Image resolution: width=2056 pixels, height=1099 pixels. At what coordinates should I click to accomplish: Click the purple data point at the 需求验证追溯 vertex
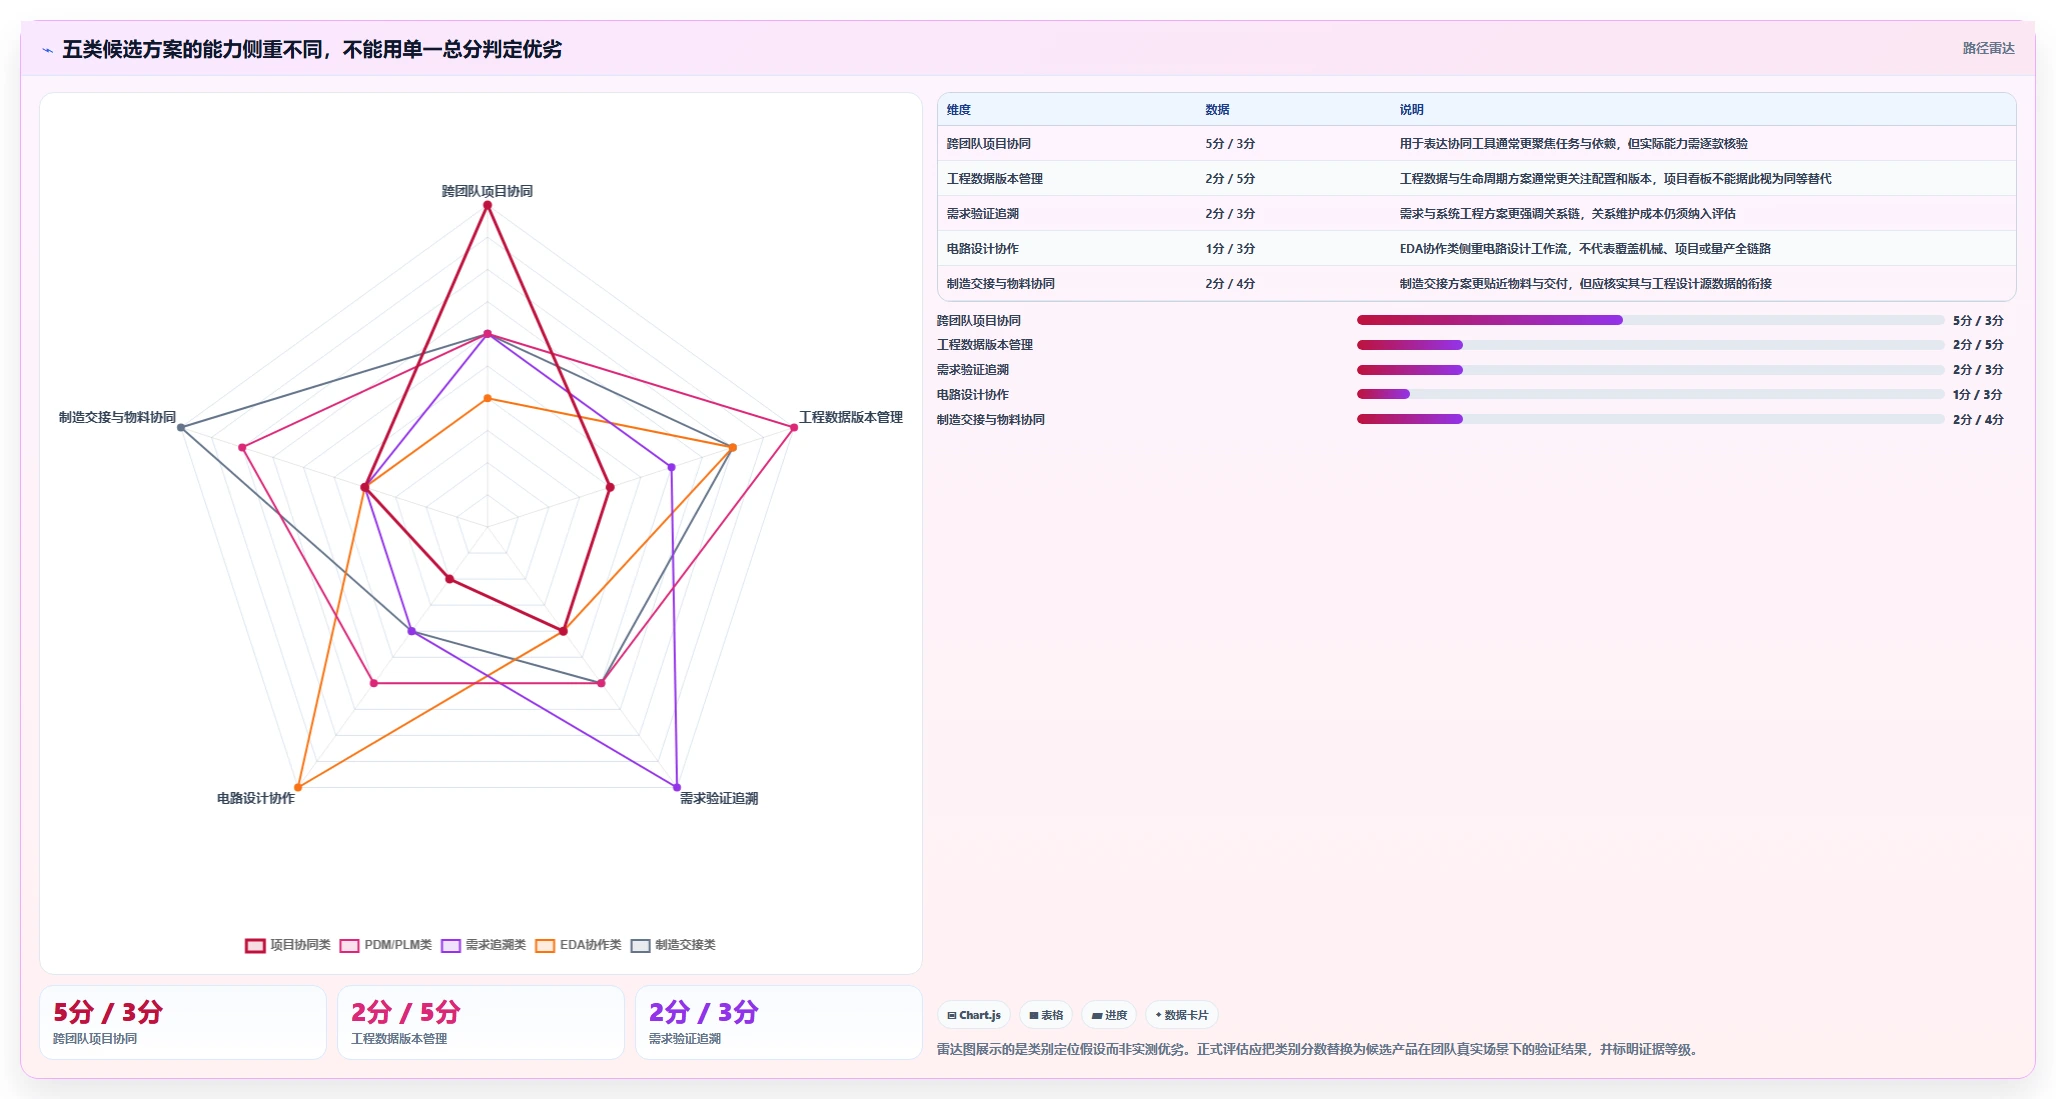point(677,787)
